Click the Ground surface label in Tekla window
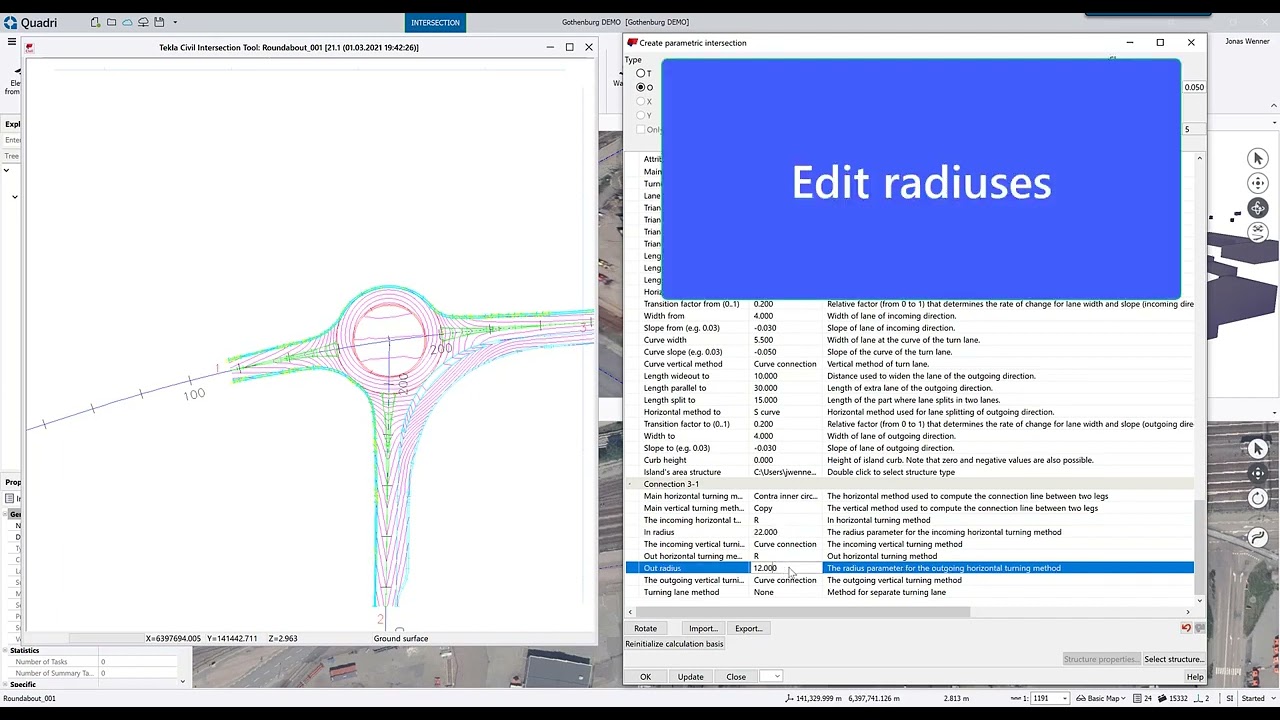The height and width of the screenshot is (720, 1280). (401, 638)
